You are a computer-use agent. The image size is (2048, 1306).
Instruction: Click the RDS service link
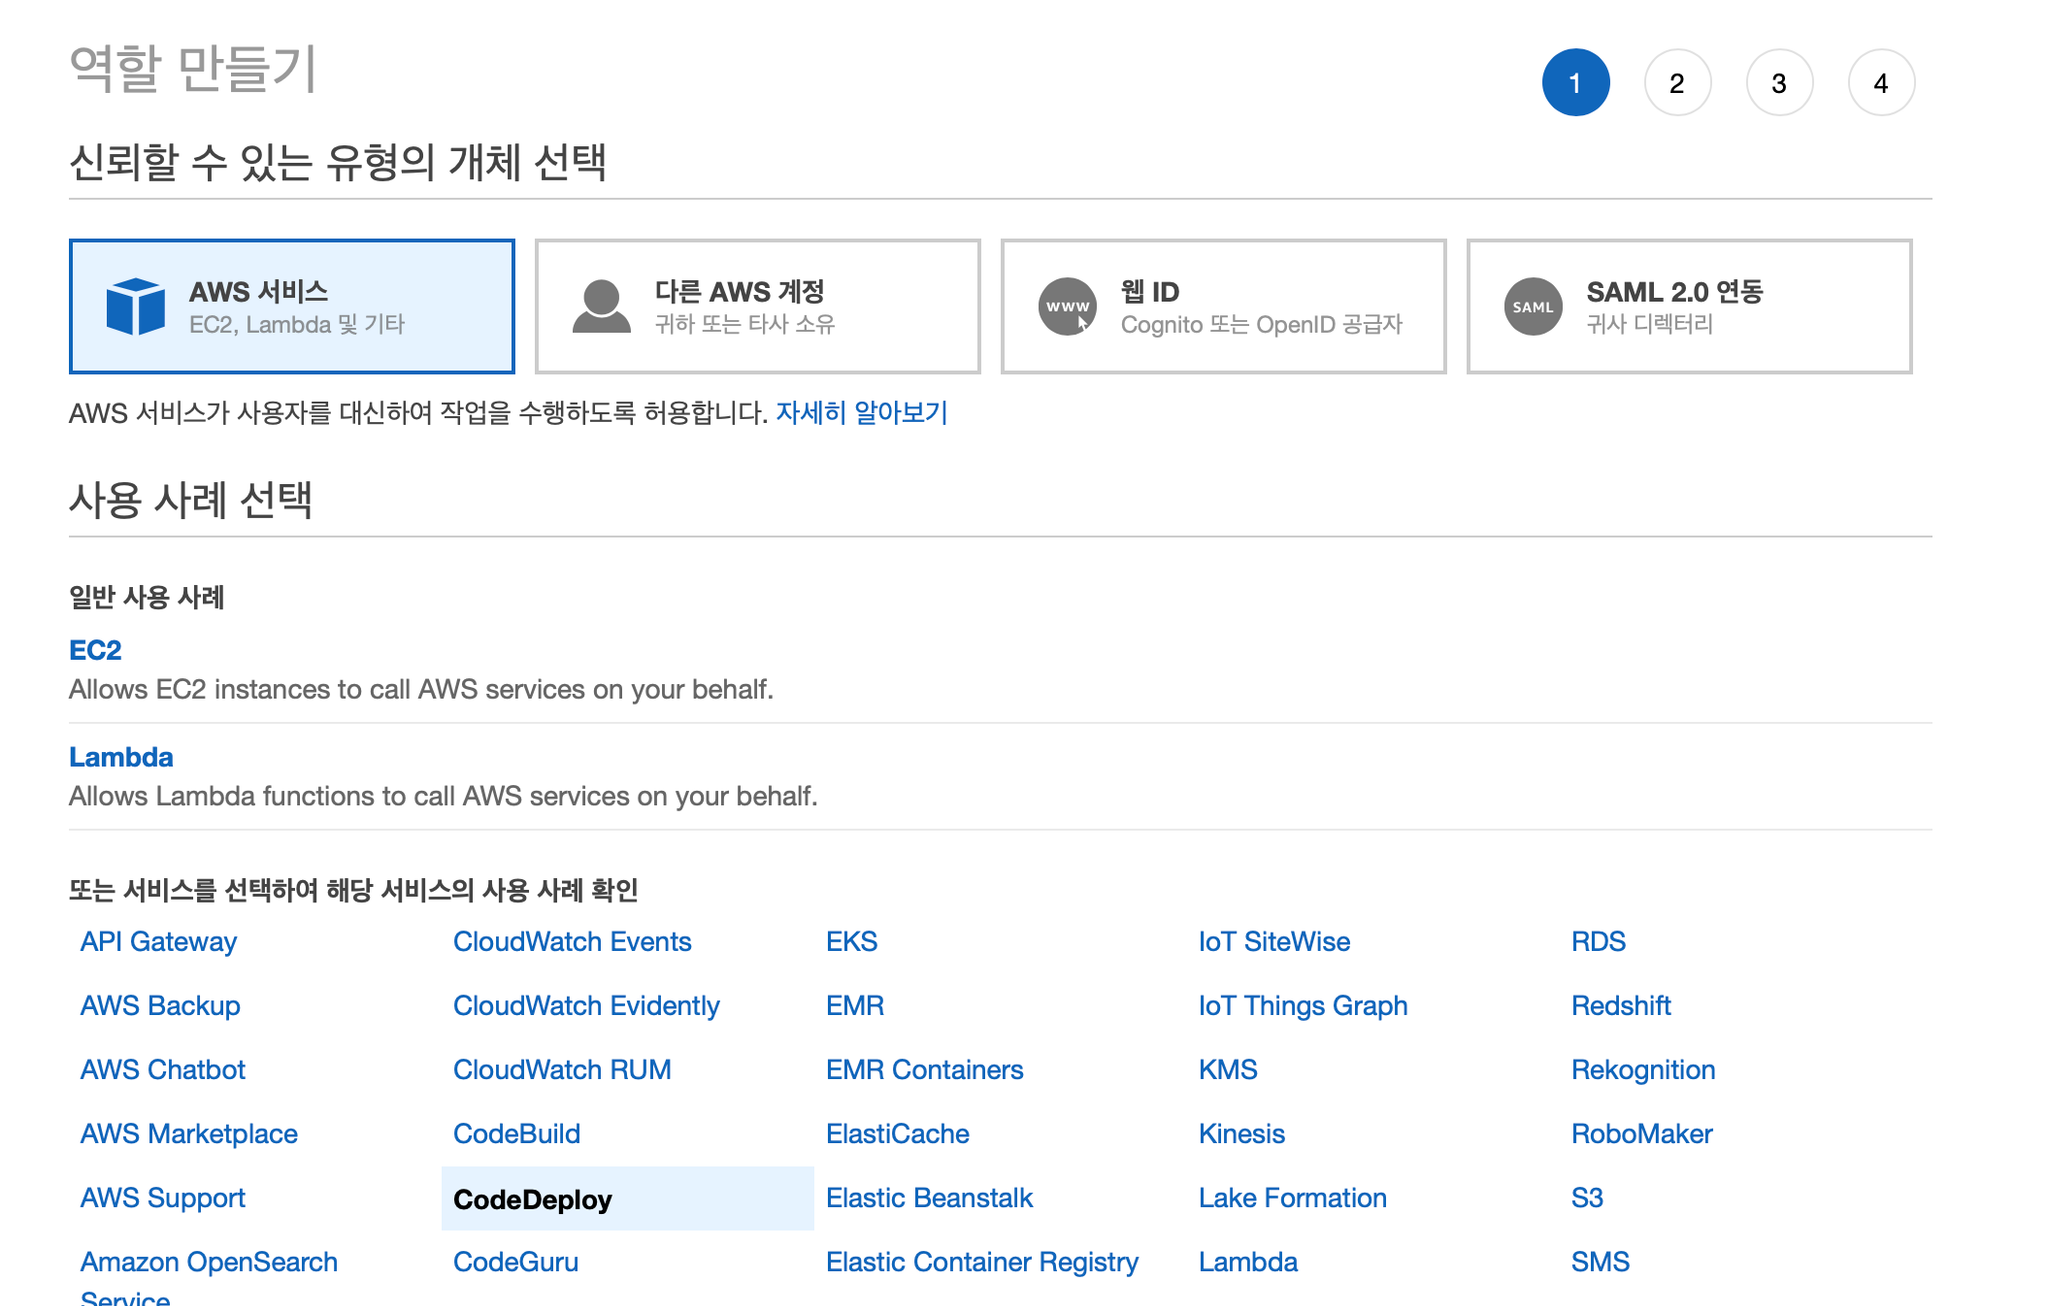pyautogui.click(x=1598, y=942)
